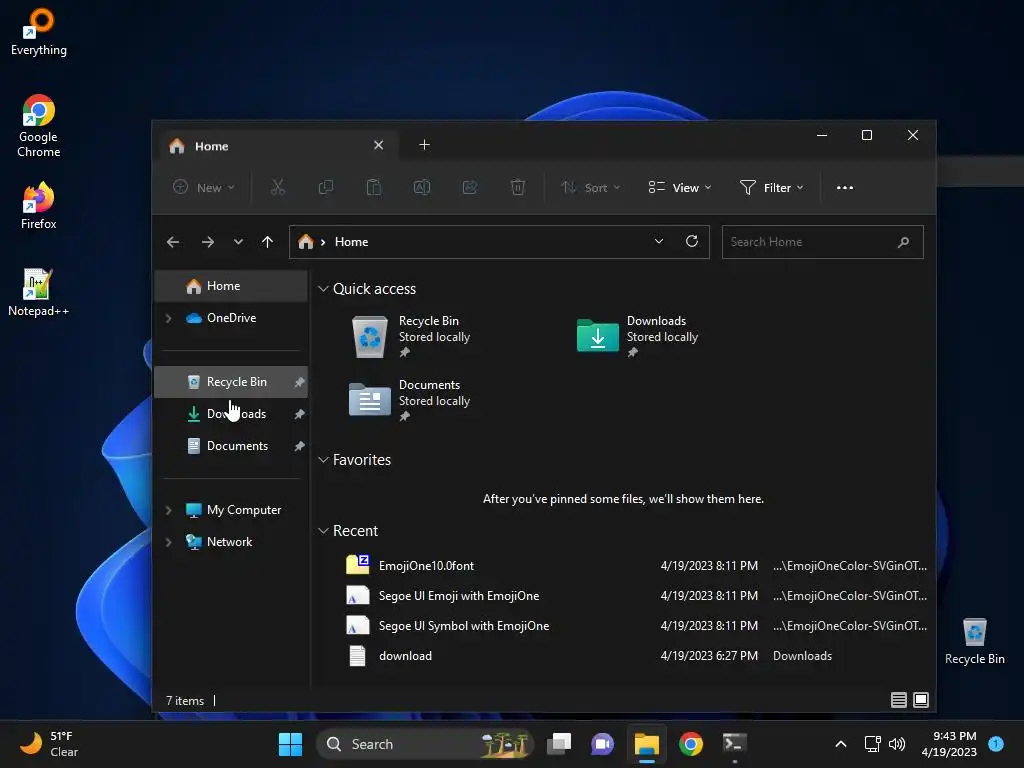Go forward with the right arrow button
Image resolution: width=1024 pixels, height=768 pixels.
point(208,242)
